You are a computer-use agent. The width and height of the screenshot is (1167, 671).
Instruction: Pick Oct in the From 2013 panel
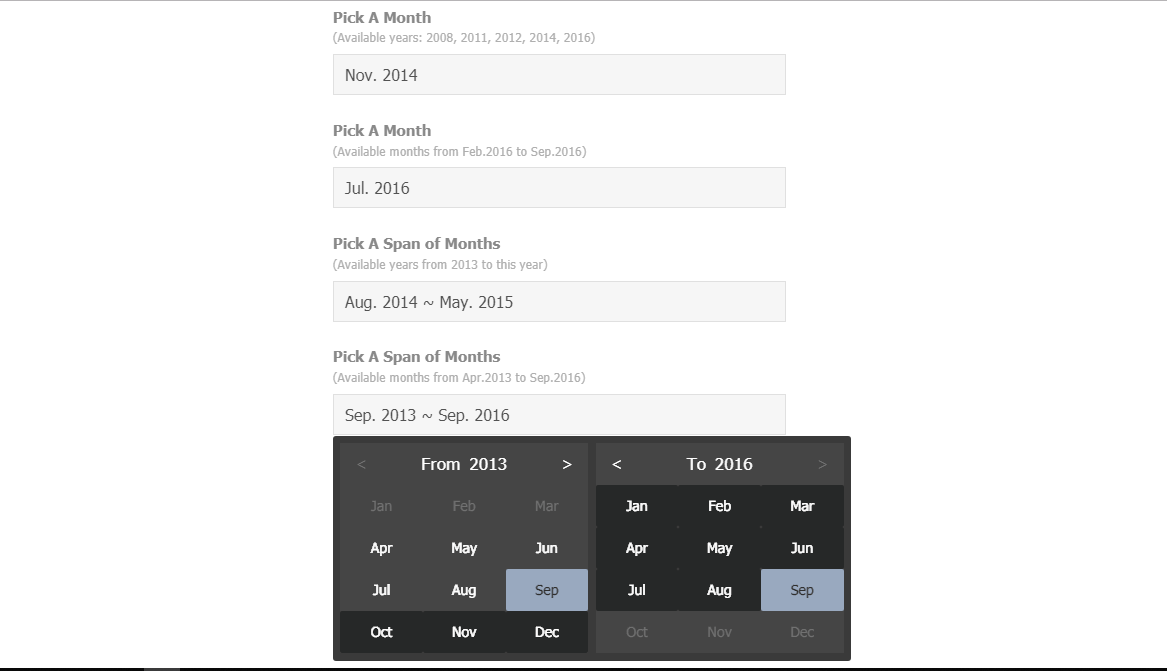pos(381,632)
